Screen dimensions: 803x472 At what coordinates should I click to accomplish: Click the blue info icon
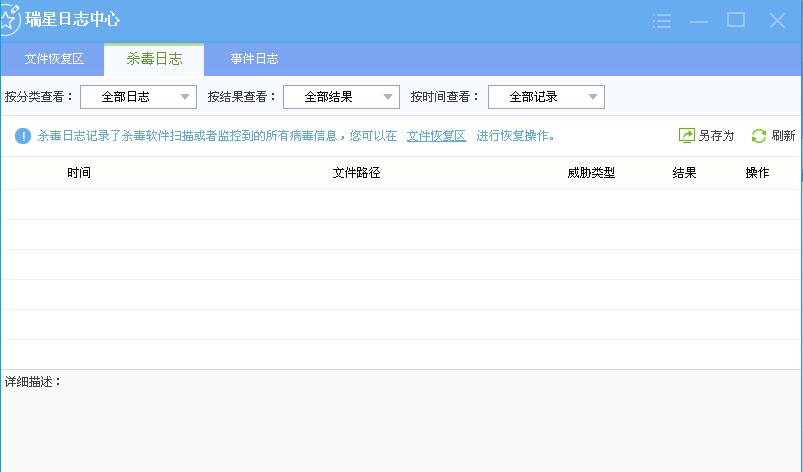(x=23, y=136)
